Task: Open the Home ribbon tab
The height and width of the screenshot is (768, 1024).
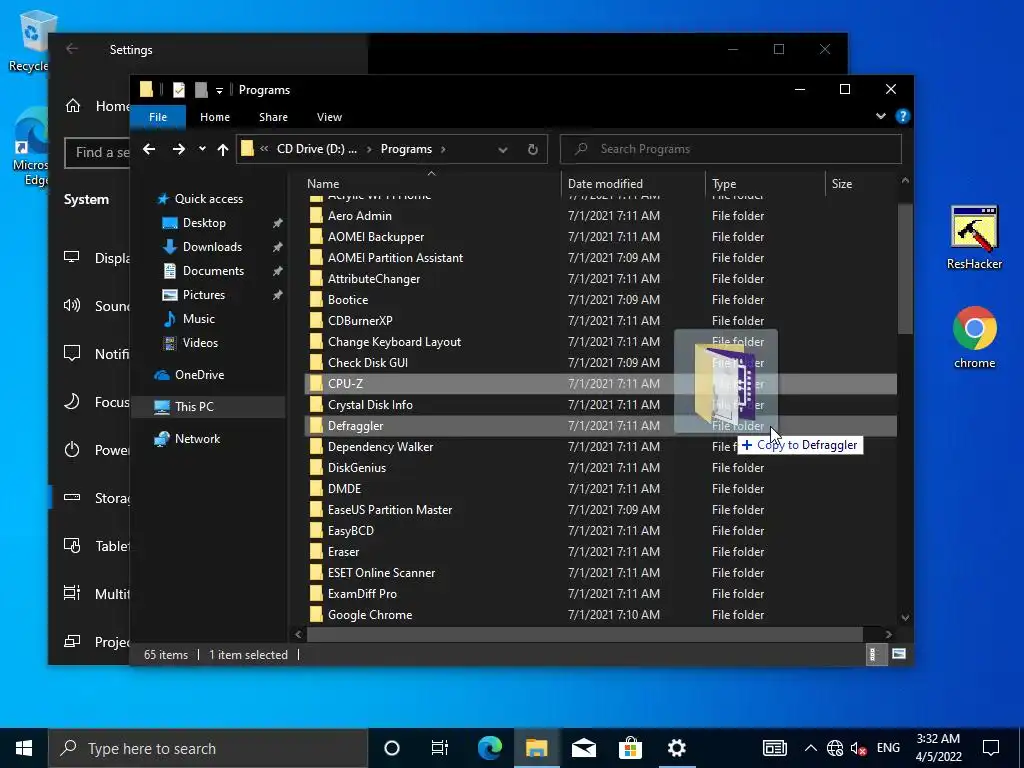Action: click(215, 117)
